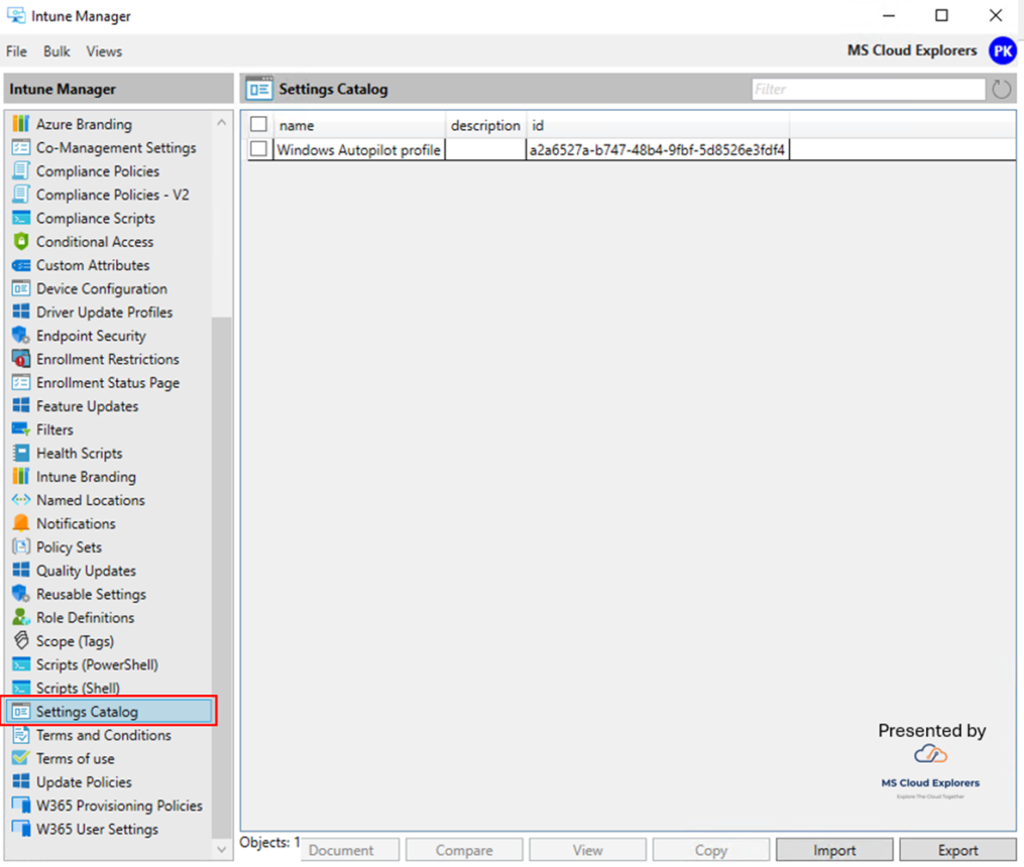
Task: Click the sidebar scroll down arrow
Action: (x=221, y=849)
